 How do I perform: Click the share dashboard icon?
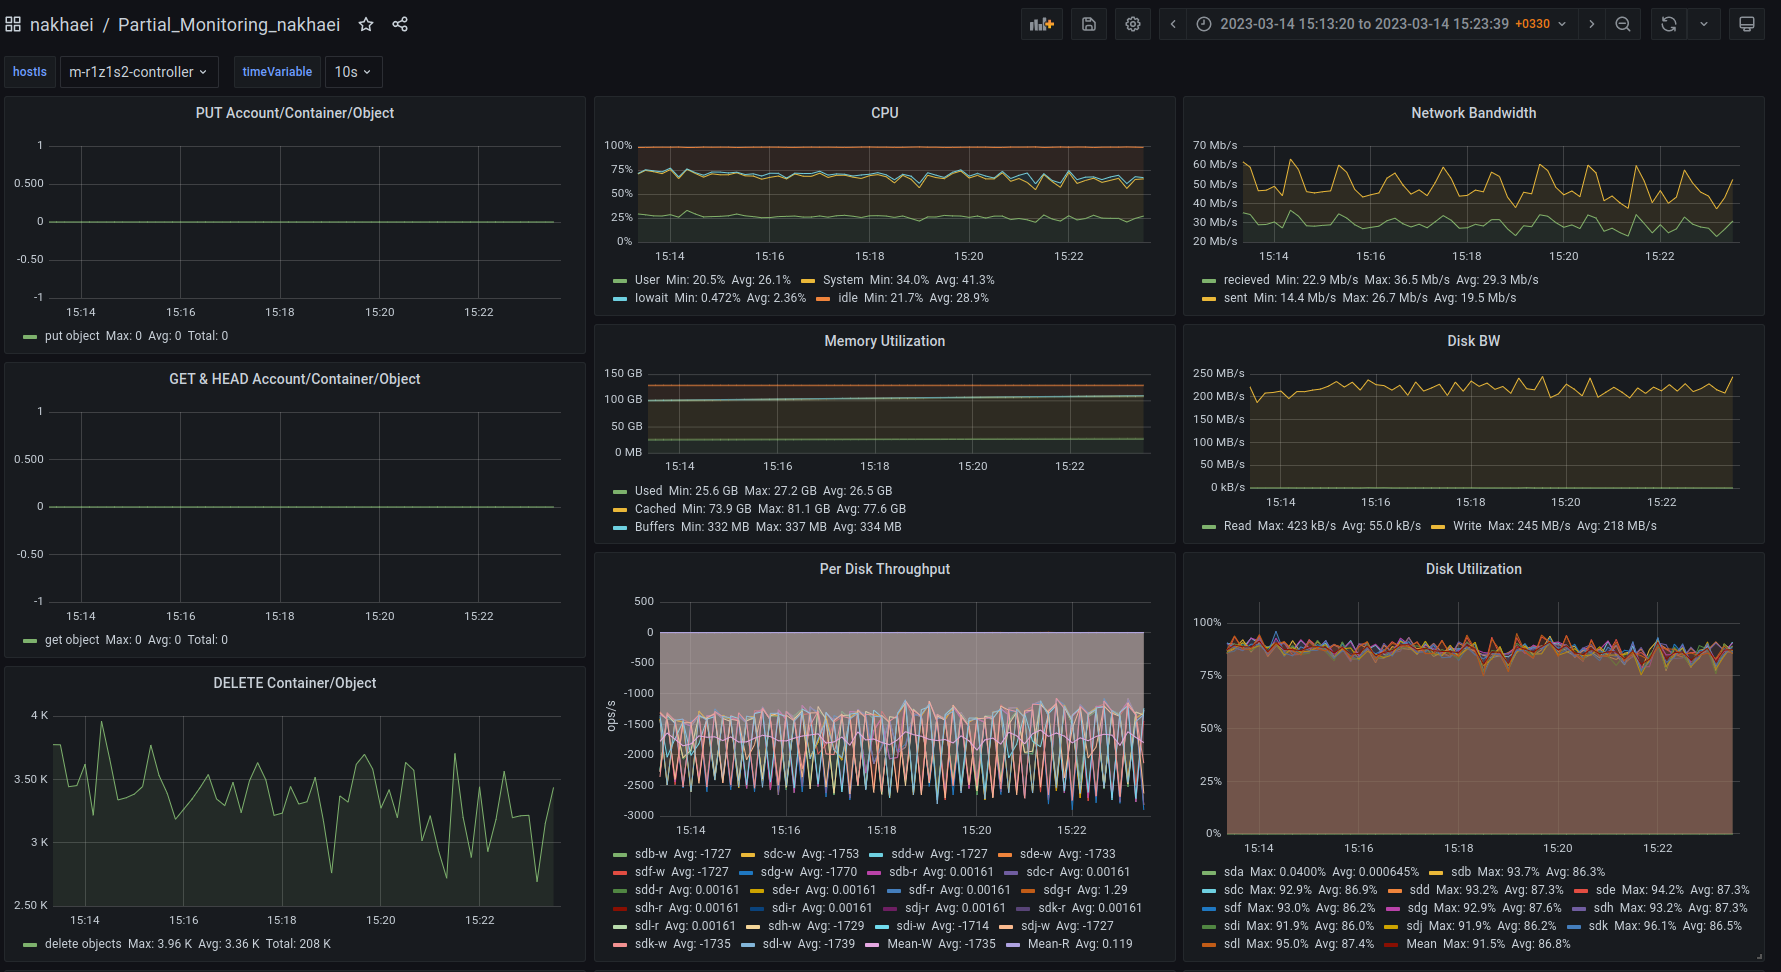400,24
